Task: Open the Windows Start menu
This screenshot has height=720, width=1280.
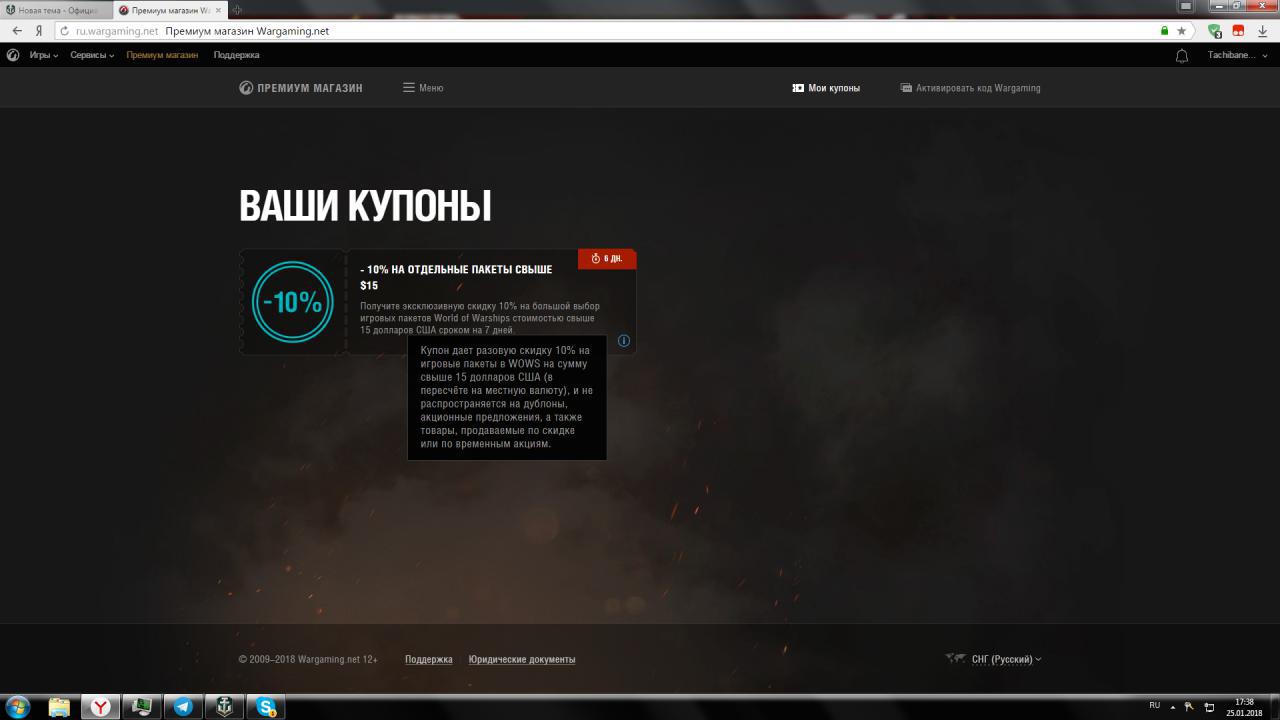Action: point(18,707)
